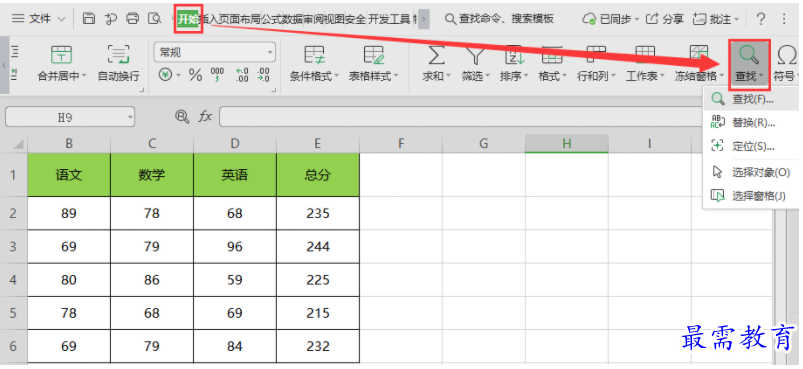Switch to the 开发工具 ribbon tab
Screen dimensions: 803x369
pyautogui.click(x=390, y=19)
